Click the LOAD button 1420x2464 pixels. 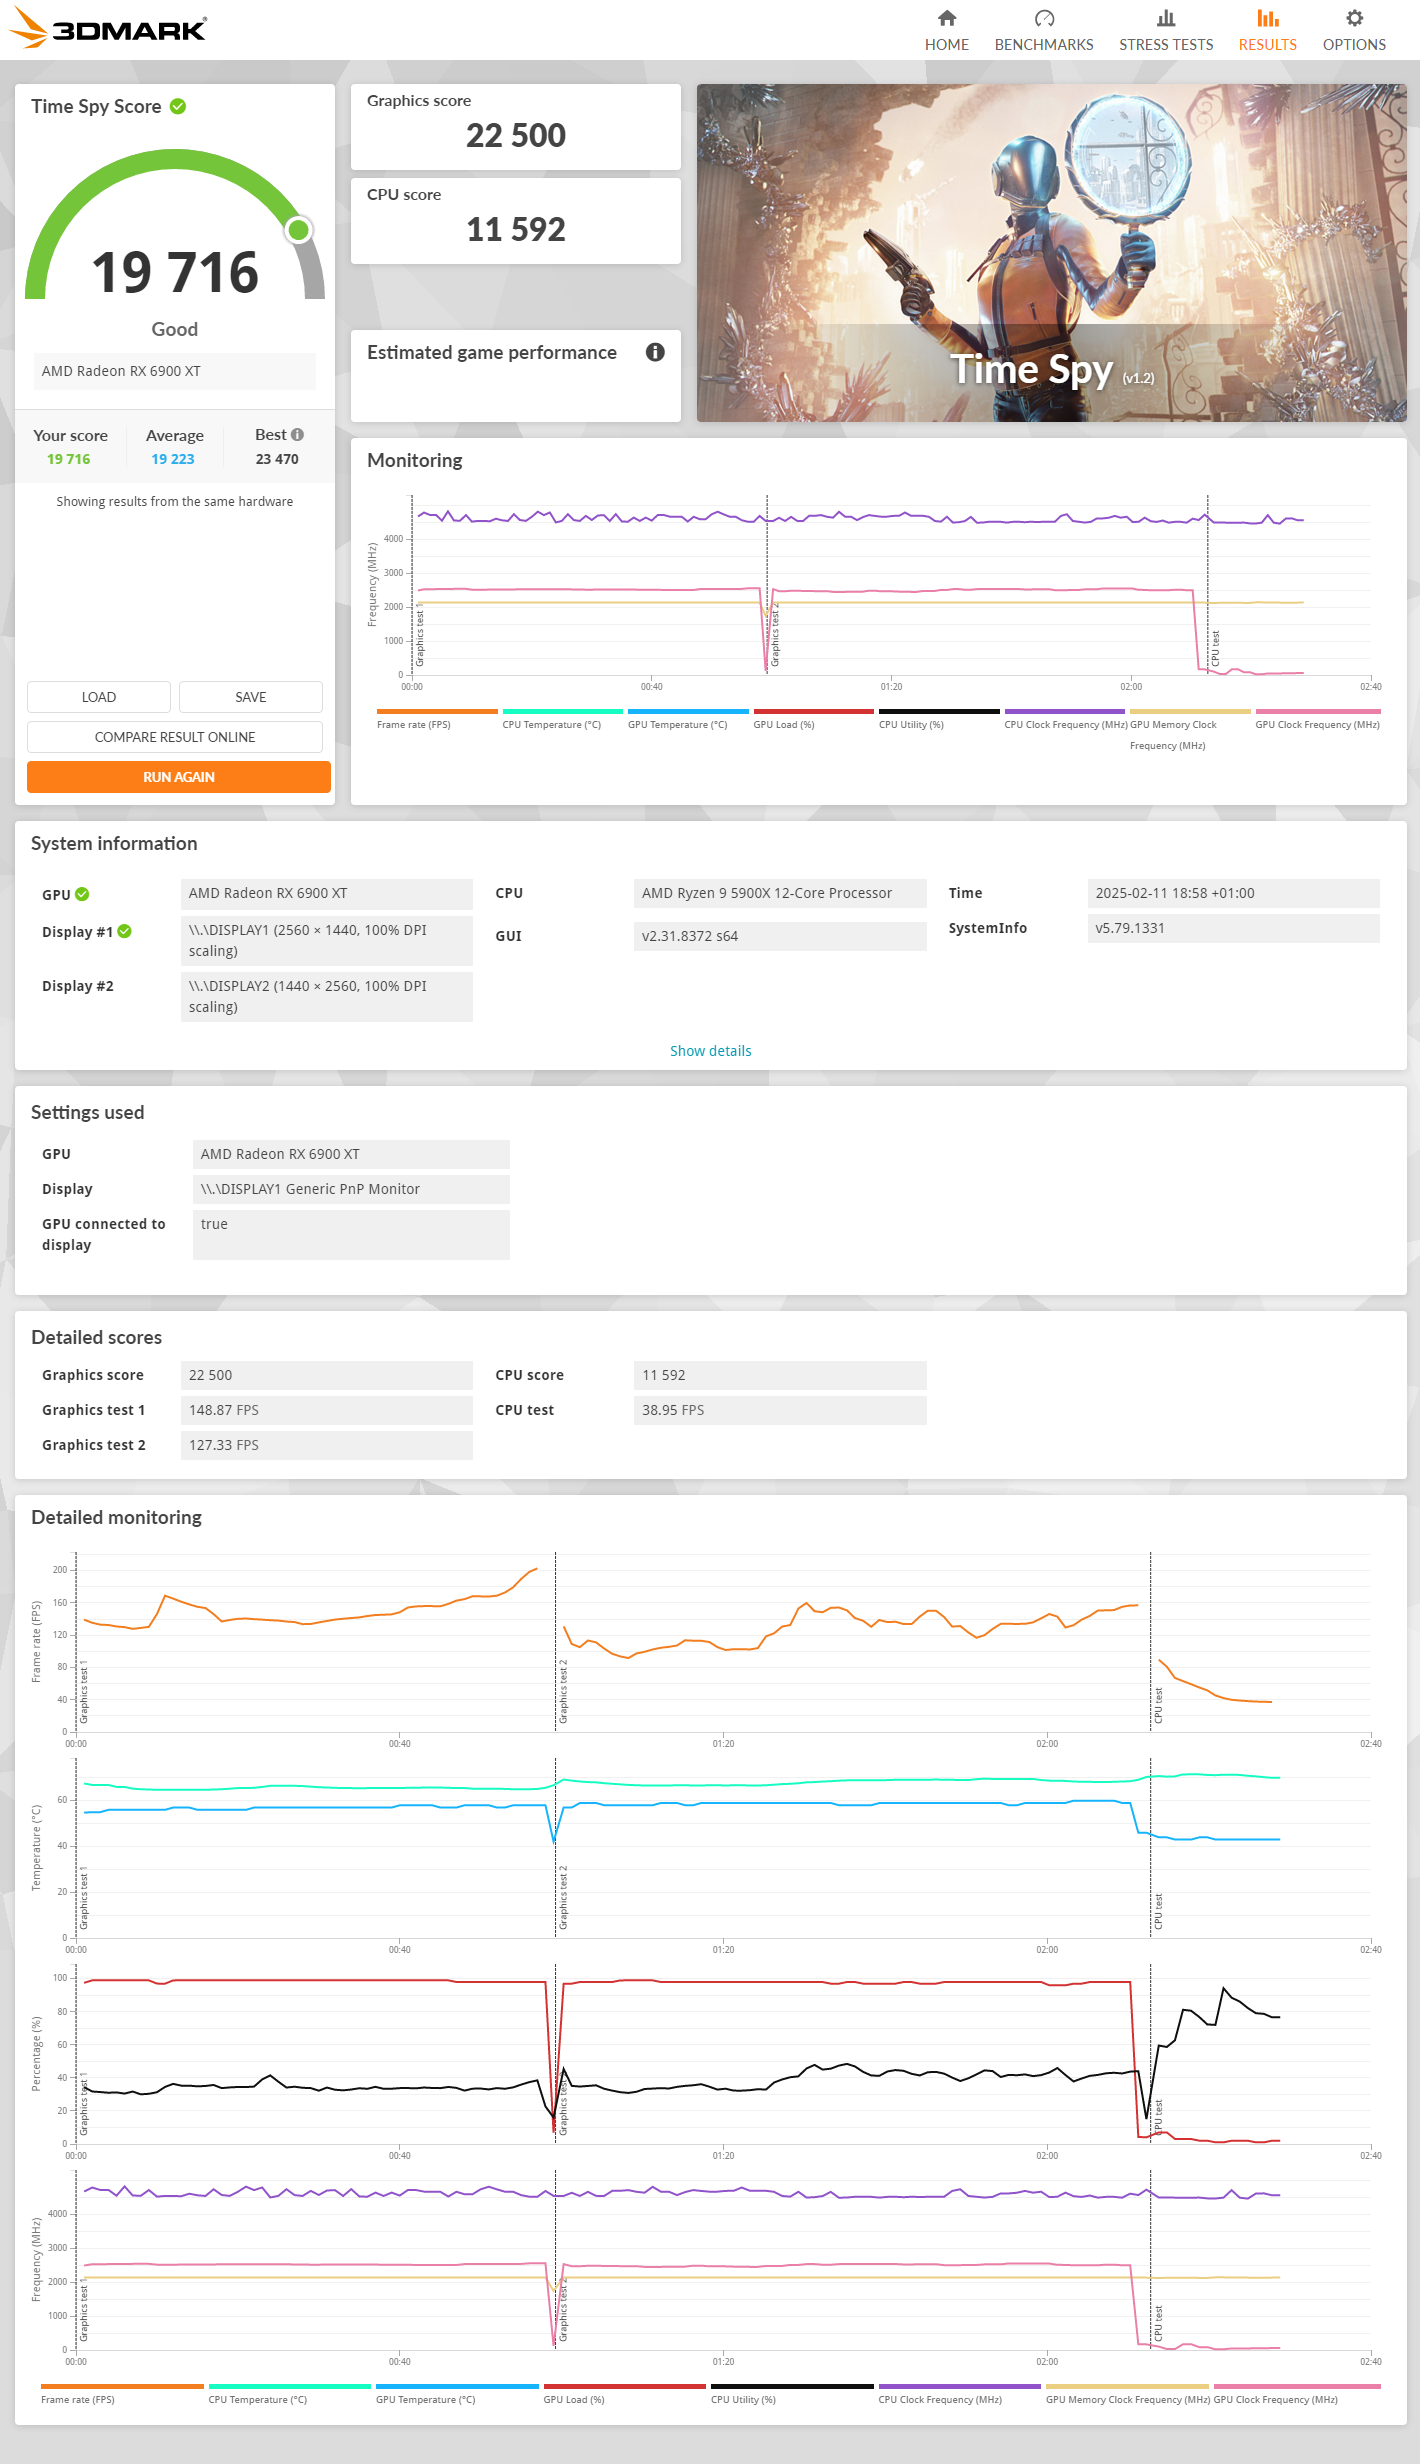99,697
